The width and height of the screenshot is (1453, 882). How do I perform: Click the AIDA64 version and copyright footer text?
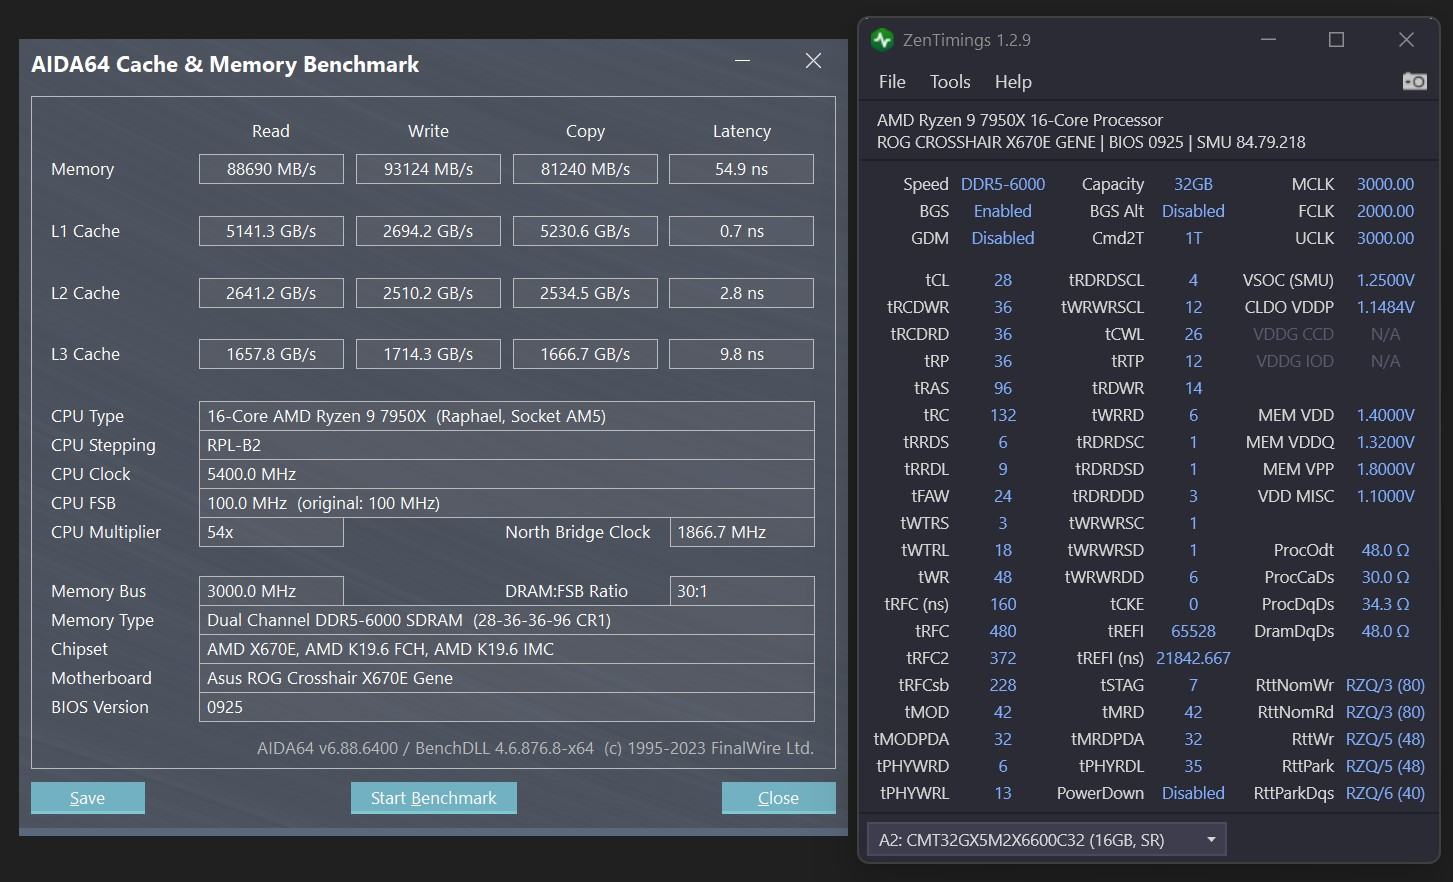pyautogui.click(x=535, y=748)
